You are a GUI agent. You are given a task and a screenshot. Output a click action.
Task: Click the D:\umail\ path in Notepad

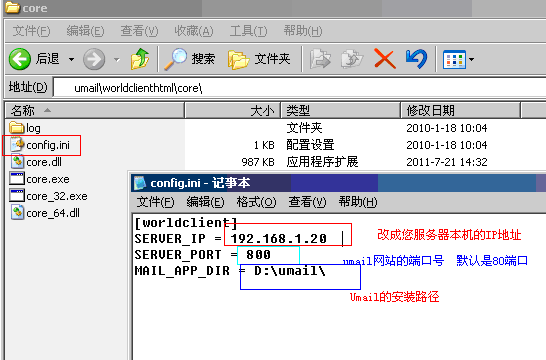[x=290, y=271]
